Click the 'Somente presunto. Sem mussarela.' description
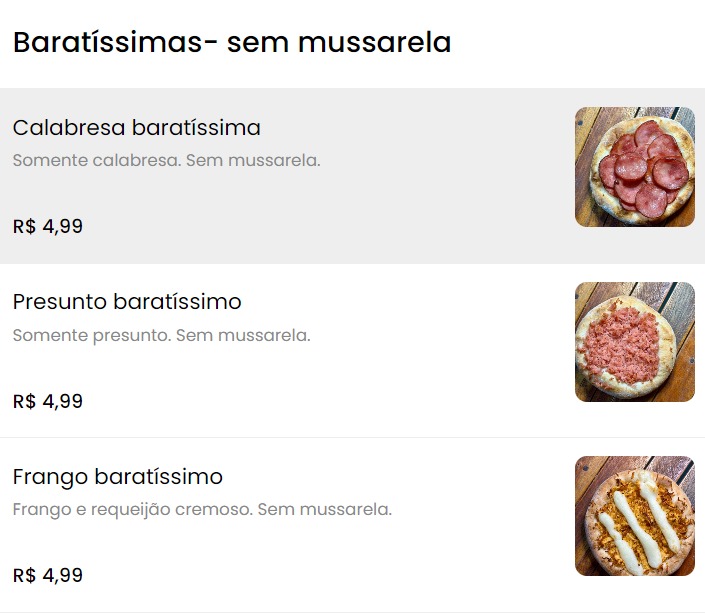705x613 pixels. point(161,335)
